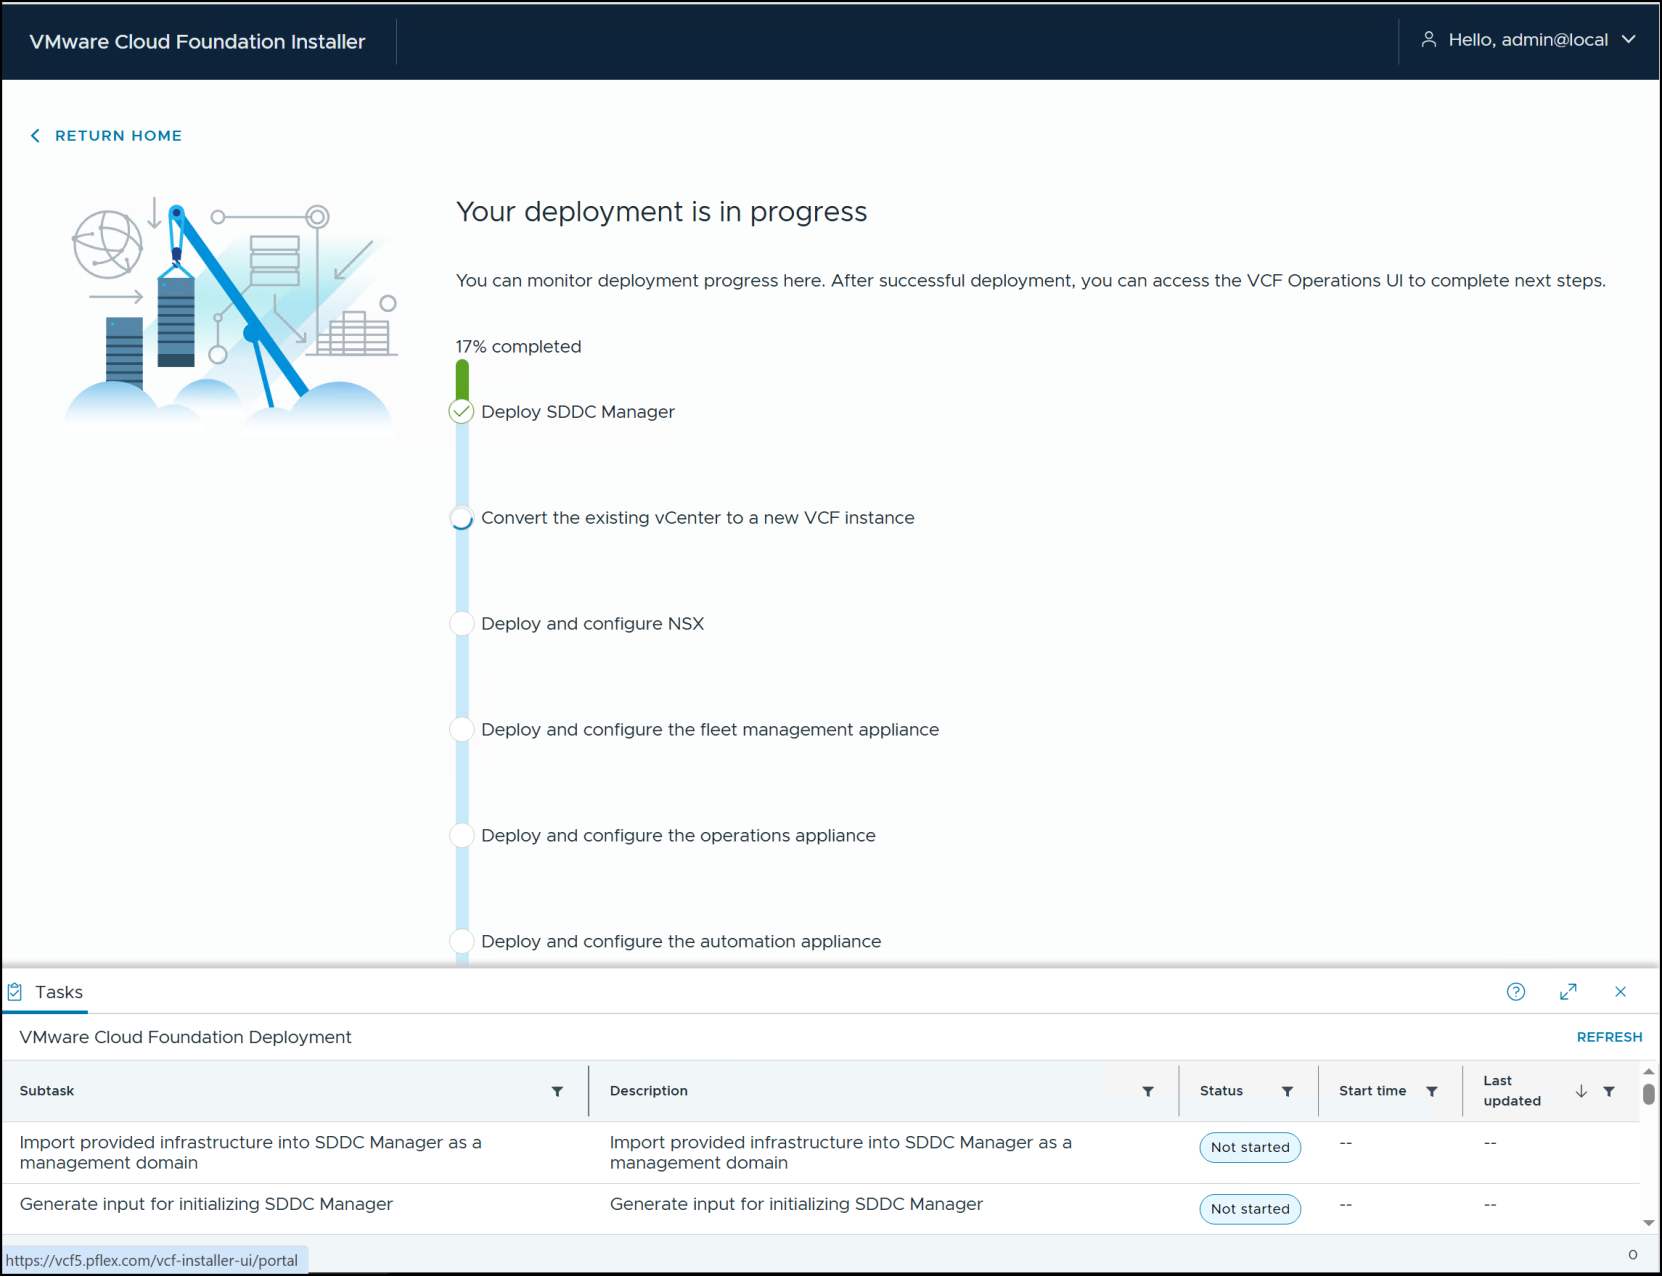This screenshot has height=1277, width=1662.
Task: Click the automation appliance step circle
Action: 461,941
